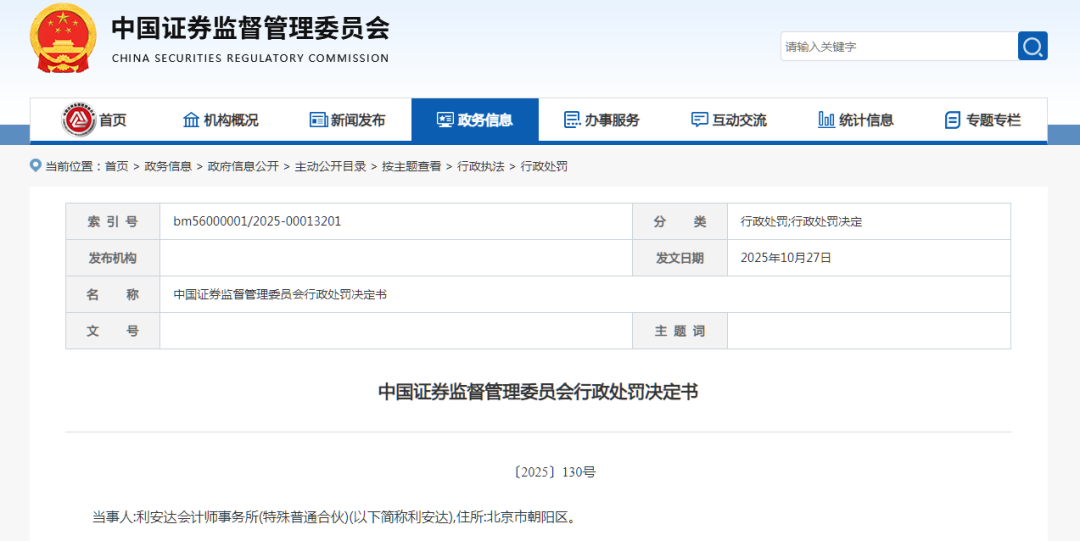
Task: Click the 发文日期 label cell
Action: [680, 258]
